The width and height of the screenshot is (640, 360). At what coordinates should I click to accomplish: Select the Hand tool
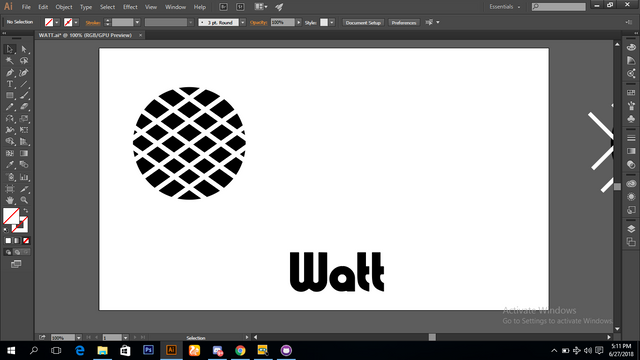(10, 200)
